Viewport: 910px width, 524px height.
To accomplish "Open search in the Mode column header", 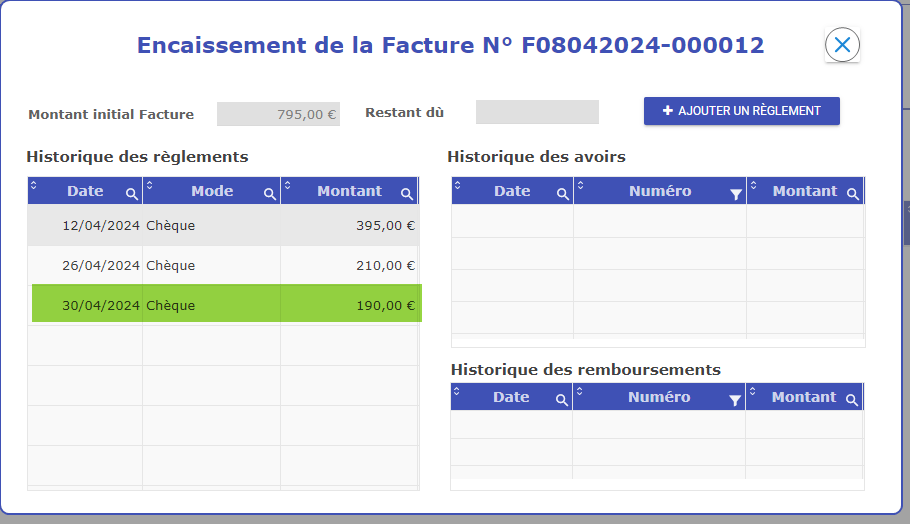I will coord(269,194).
